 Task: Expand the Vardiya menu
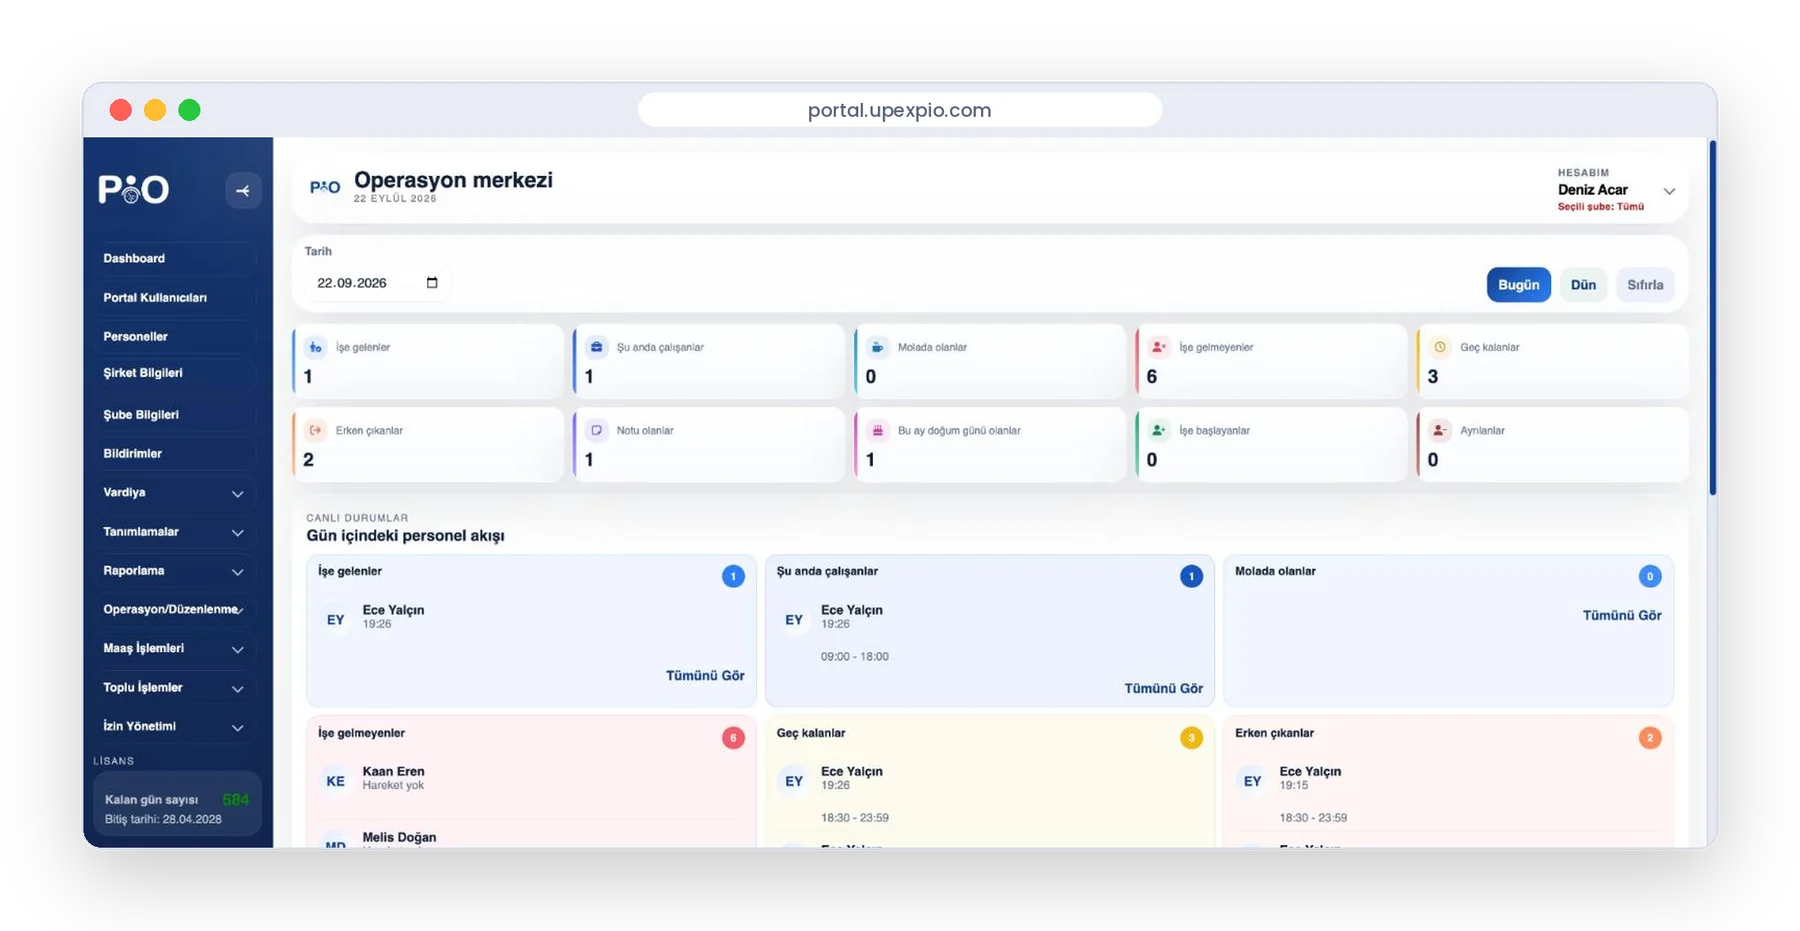[173, 492]
